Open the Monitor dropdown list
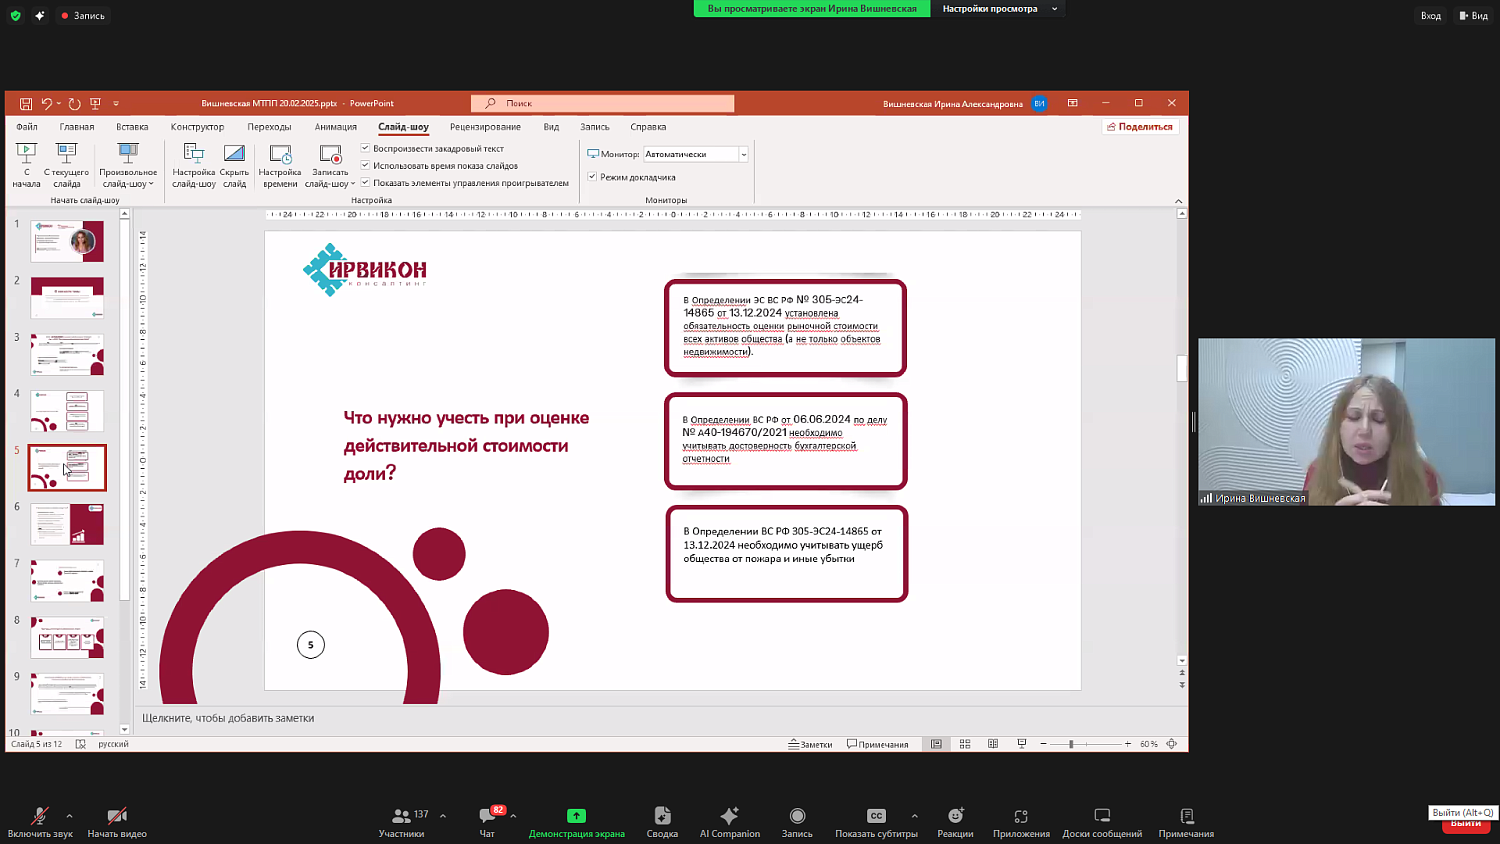The height and width of the screenshot is (844, 1500). tap(743, 154)
